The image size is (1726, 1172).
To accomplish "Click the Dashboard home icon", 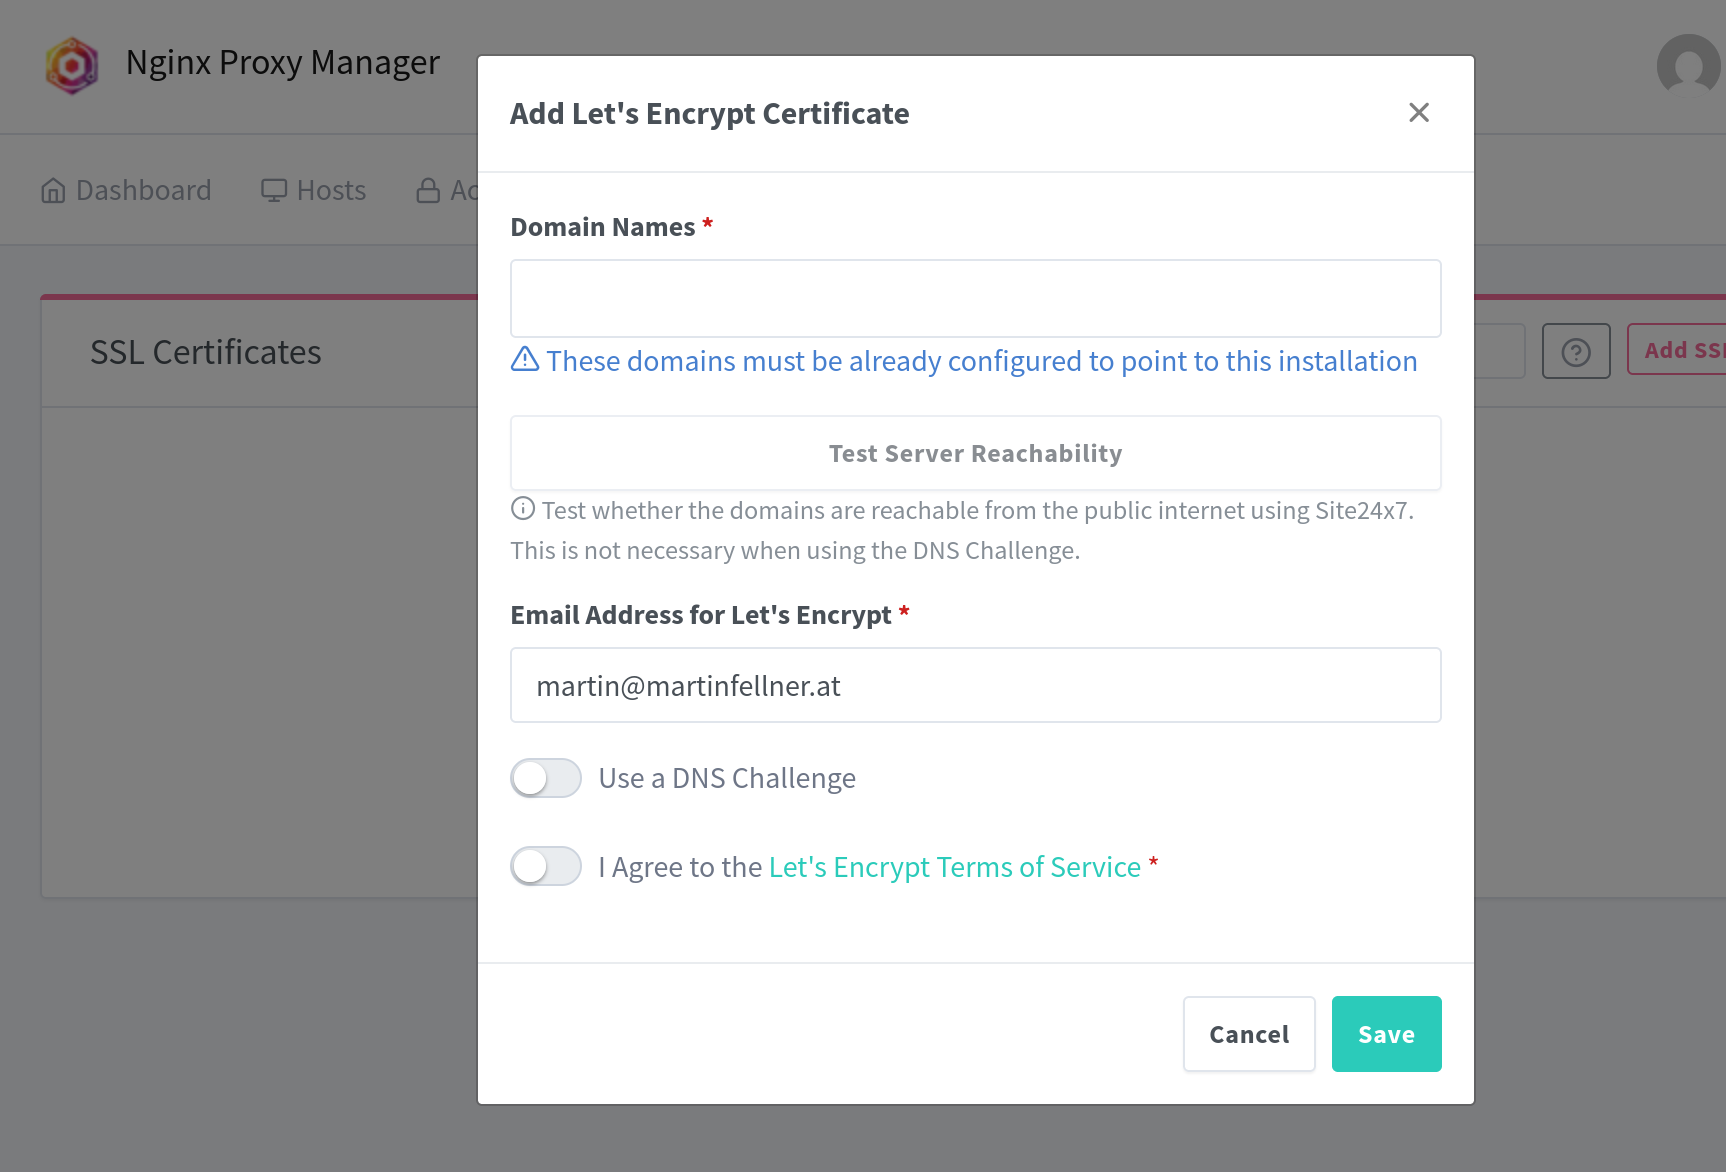I will click(53, 190).
